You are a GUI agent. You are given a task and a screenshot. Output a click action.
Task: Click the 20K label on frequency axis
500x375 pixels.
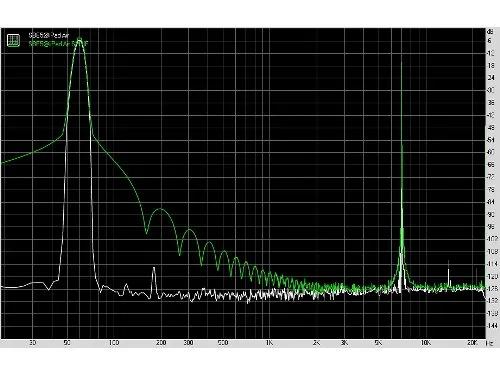(x=472, y=343)
